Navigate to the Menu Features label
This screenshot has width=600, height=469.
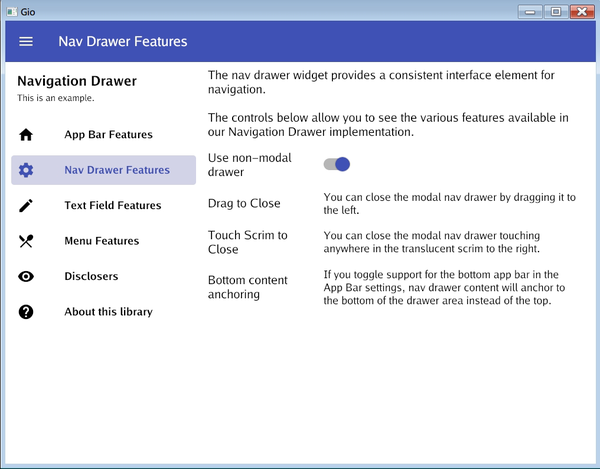coord(101,241)
